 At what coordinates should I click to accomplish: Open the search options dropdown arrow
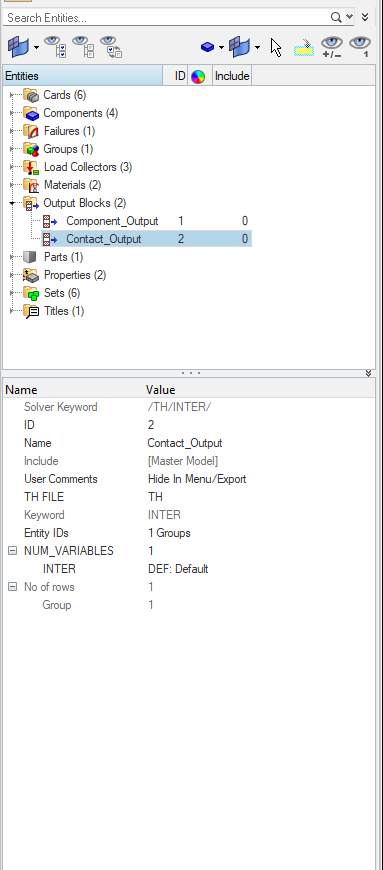coord(349,17)
